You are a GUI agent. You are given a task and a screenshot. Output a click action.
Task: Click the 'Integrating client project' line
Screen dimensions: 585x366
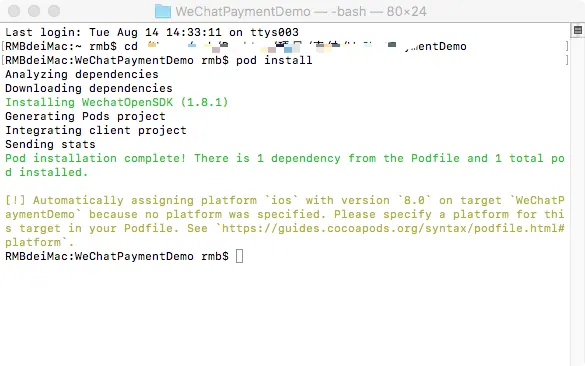point(96,130)
